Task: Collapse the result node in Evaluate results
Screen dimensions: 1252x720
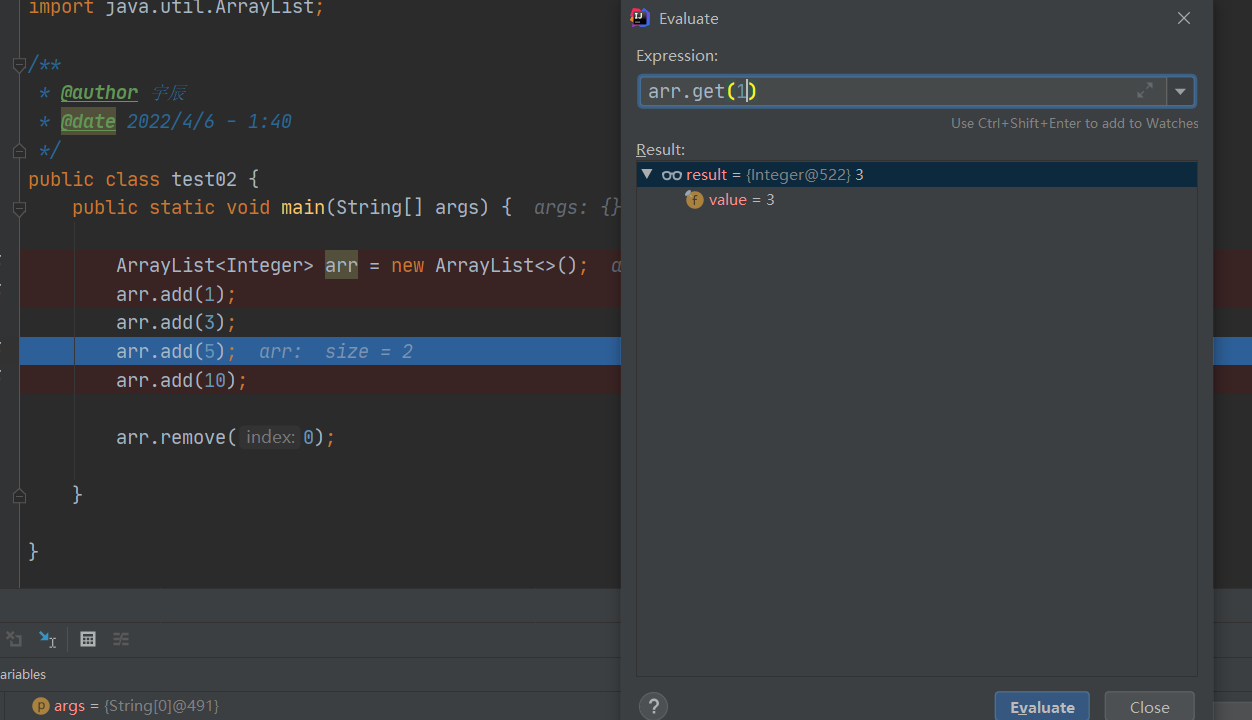Action: point(647,174)
